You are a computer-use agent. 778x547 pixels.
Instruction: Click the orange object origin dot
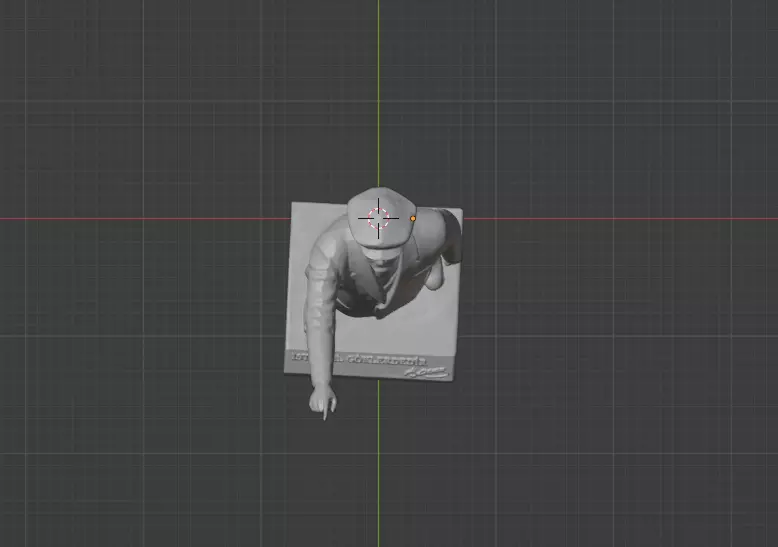tap(413, 218)
